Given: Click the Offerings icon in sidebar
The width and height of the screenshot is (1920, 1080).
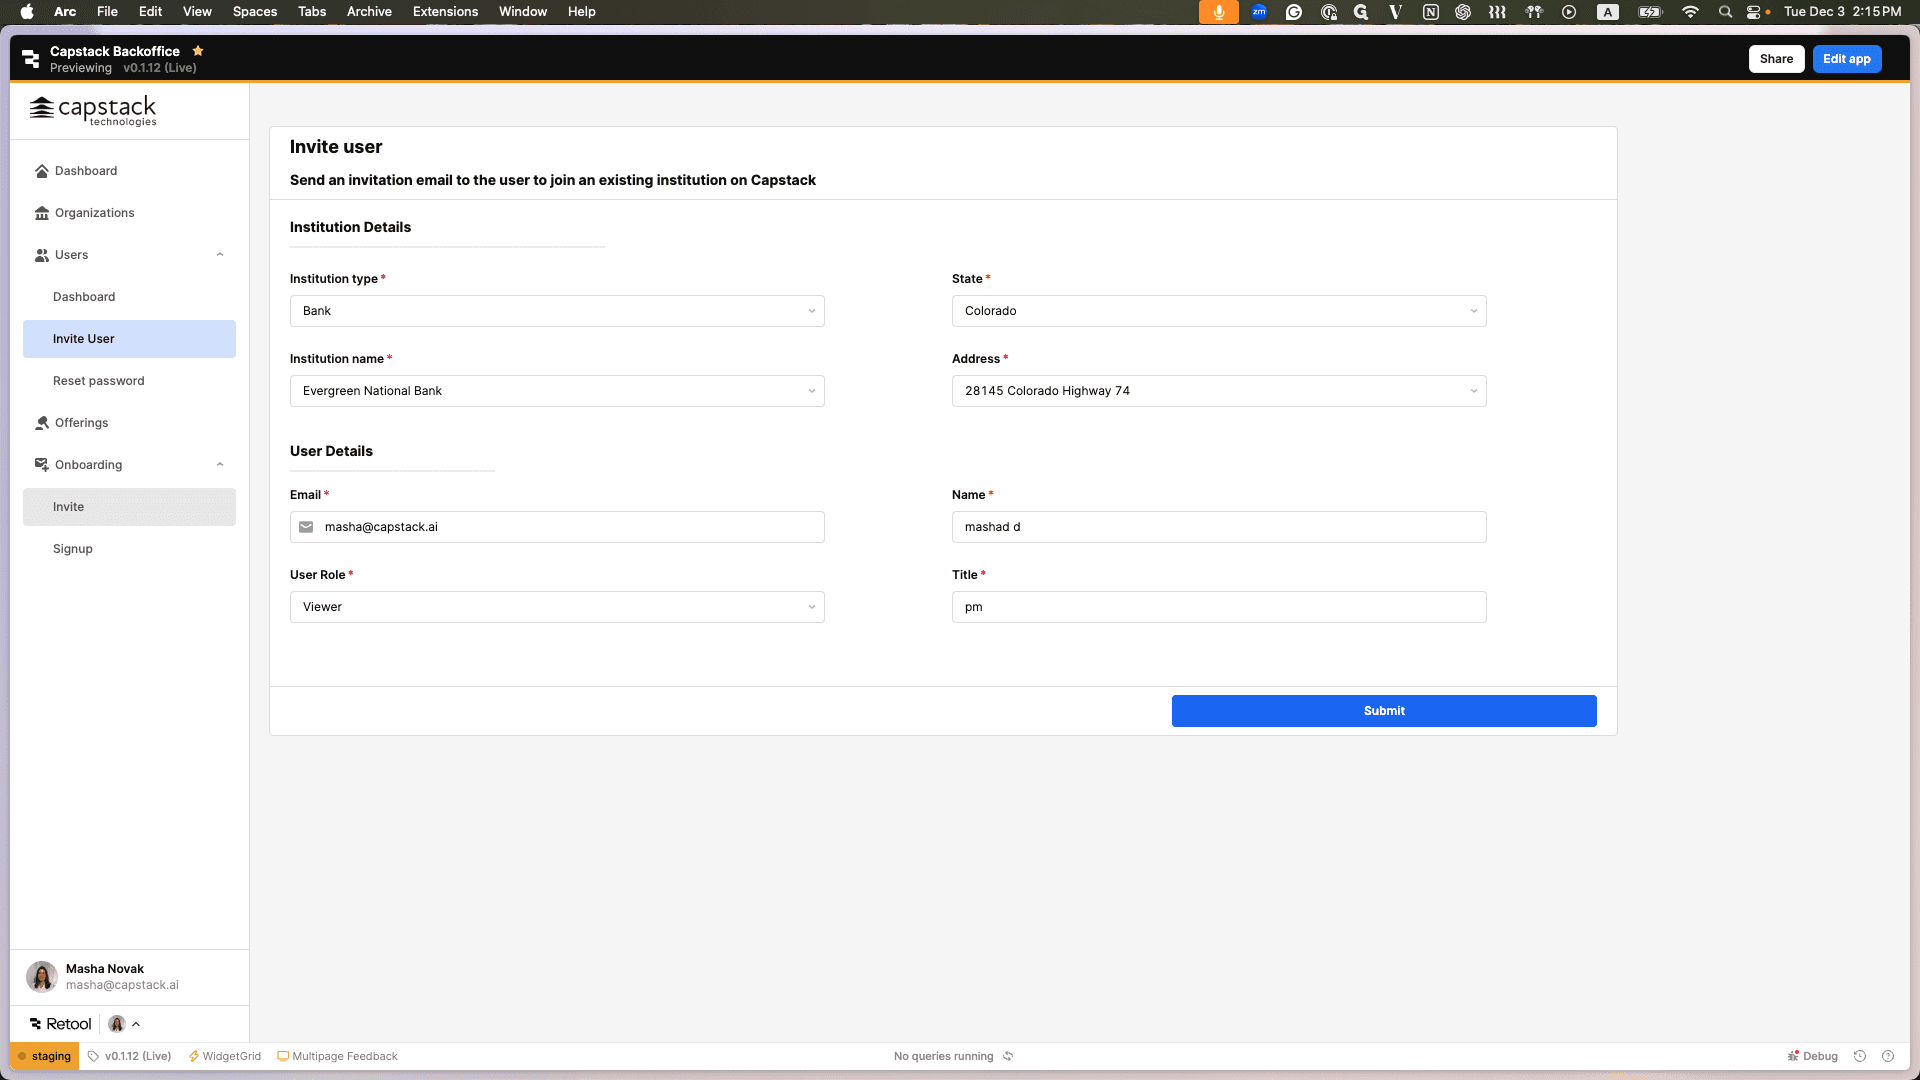Looking at the screenshot, I should (x=42, y=423).
